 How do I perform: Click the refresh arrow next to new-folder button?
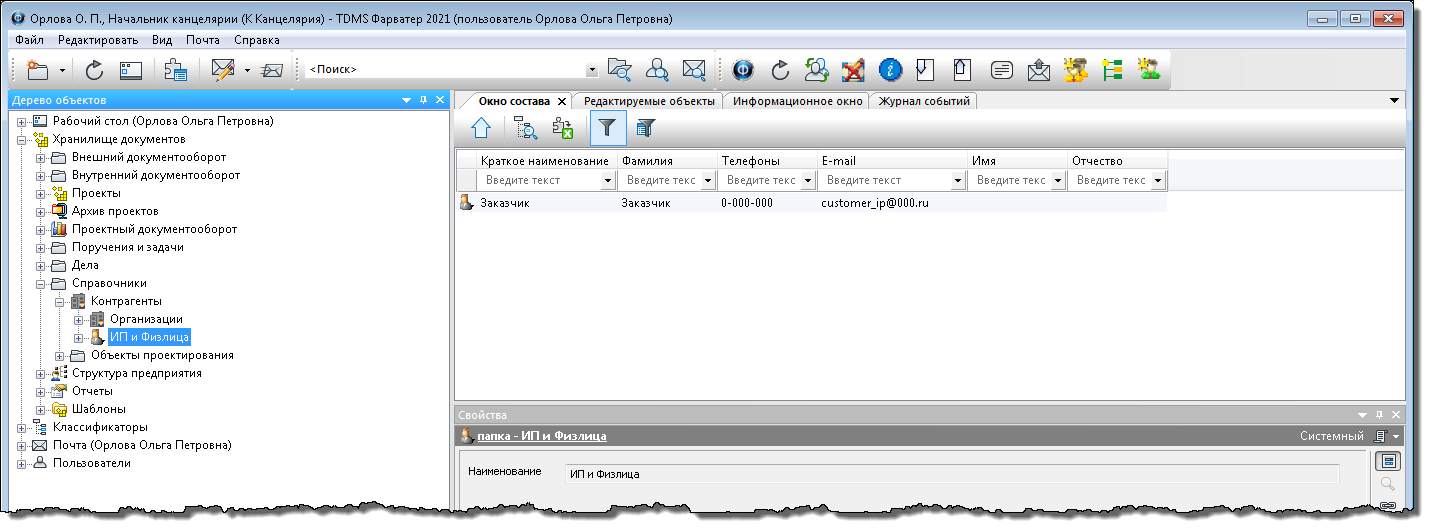pos(94,70)
